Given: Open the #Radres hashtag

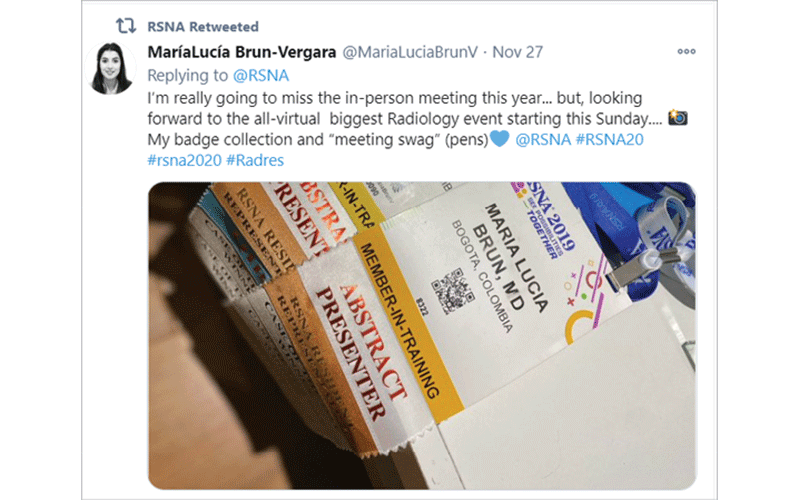Looking at the screenshot, I should click(255, 160).
